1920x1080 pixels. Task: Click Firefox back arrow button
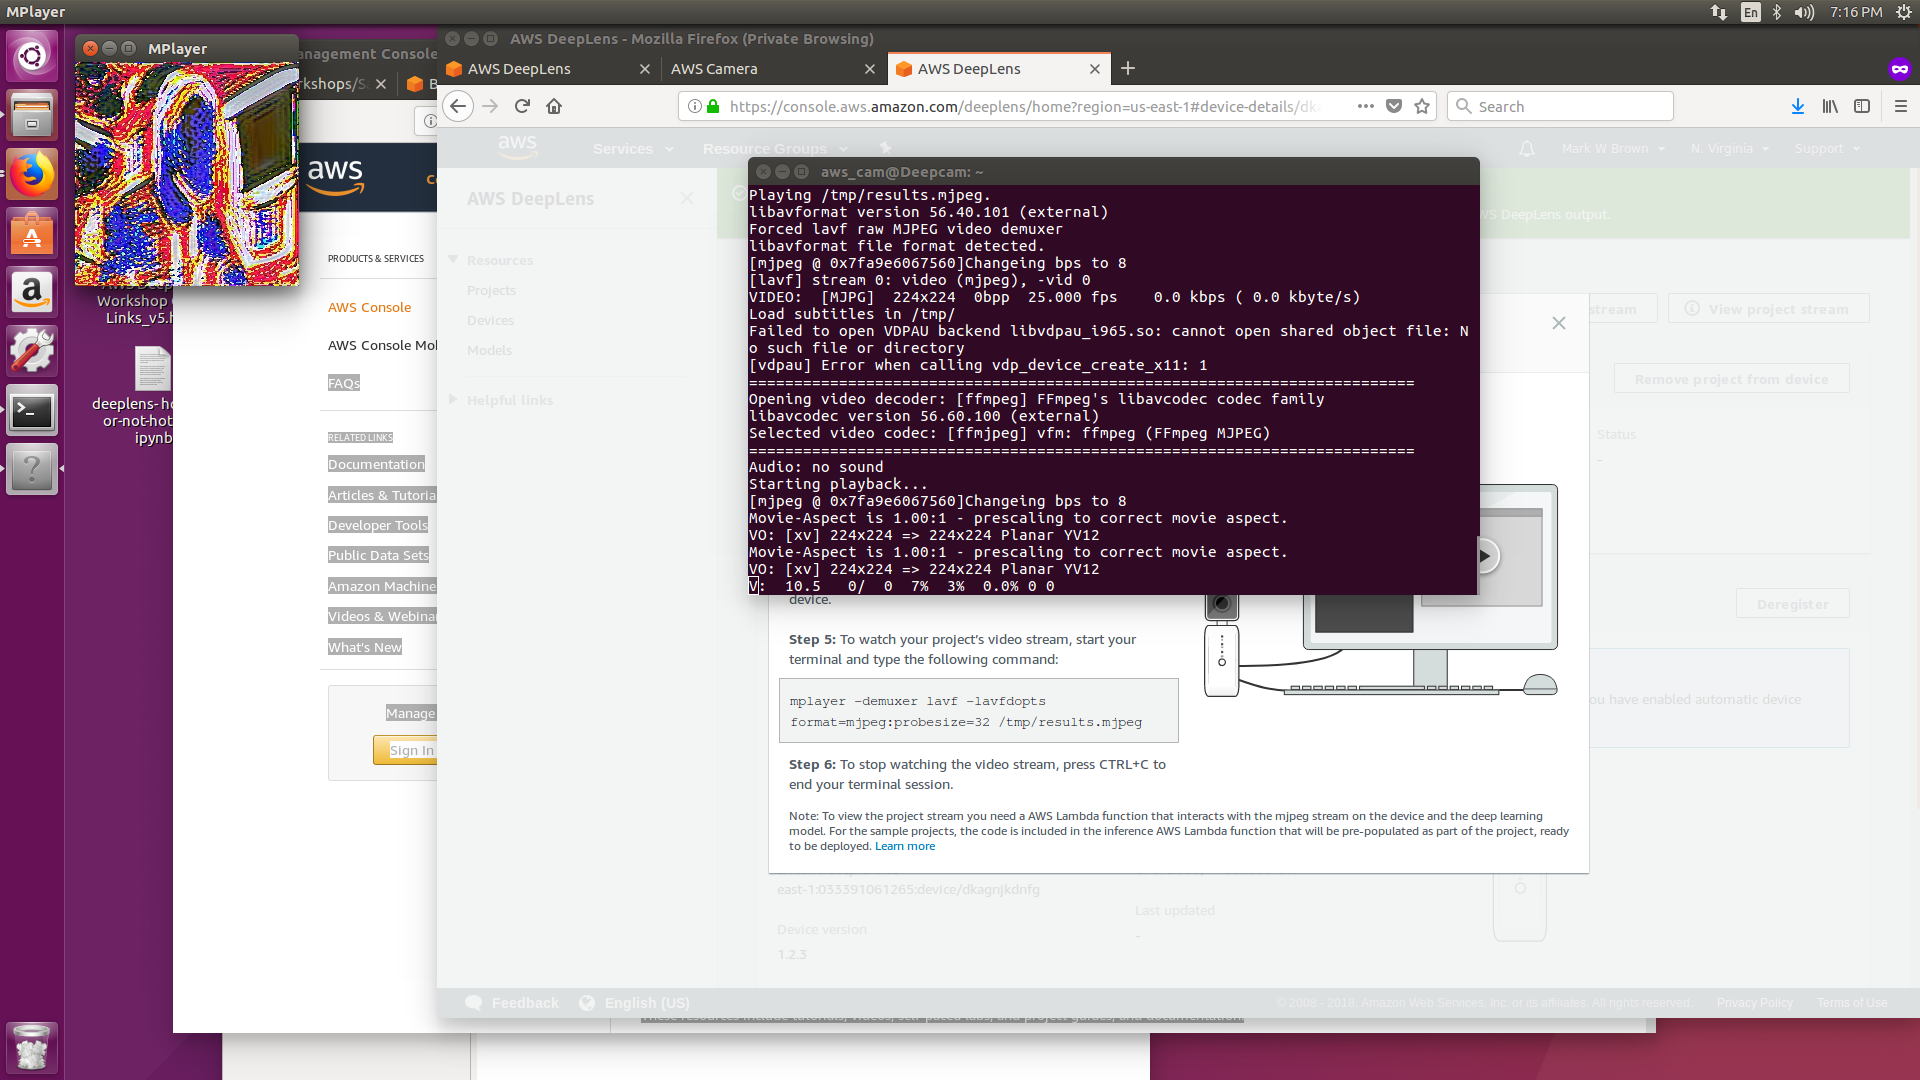click(x=458, y=106)
